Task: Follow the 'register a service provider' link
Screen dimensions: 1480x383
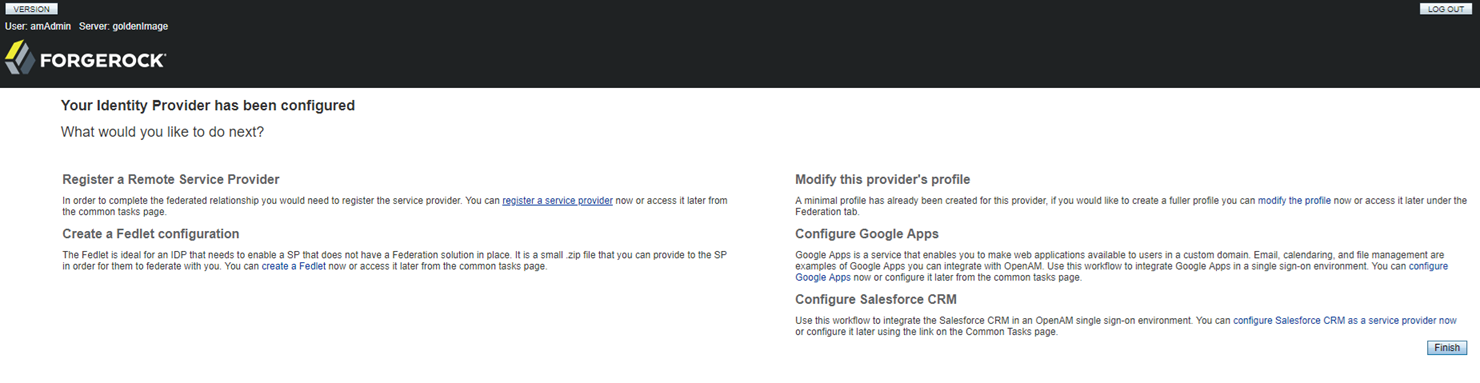Action: click(557, 201)
